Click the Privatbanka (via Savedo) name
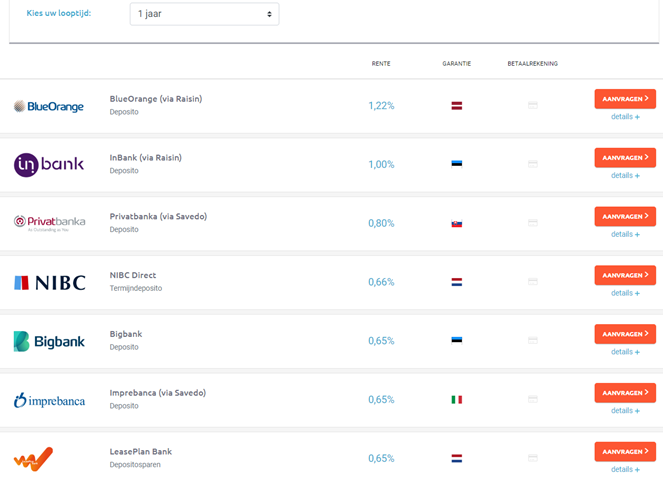The image size is (663, 482). (x=159, y=216)
